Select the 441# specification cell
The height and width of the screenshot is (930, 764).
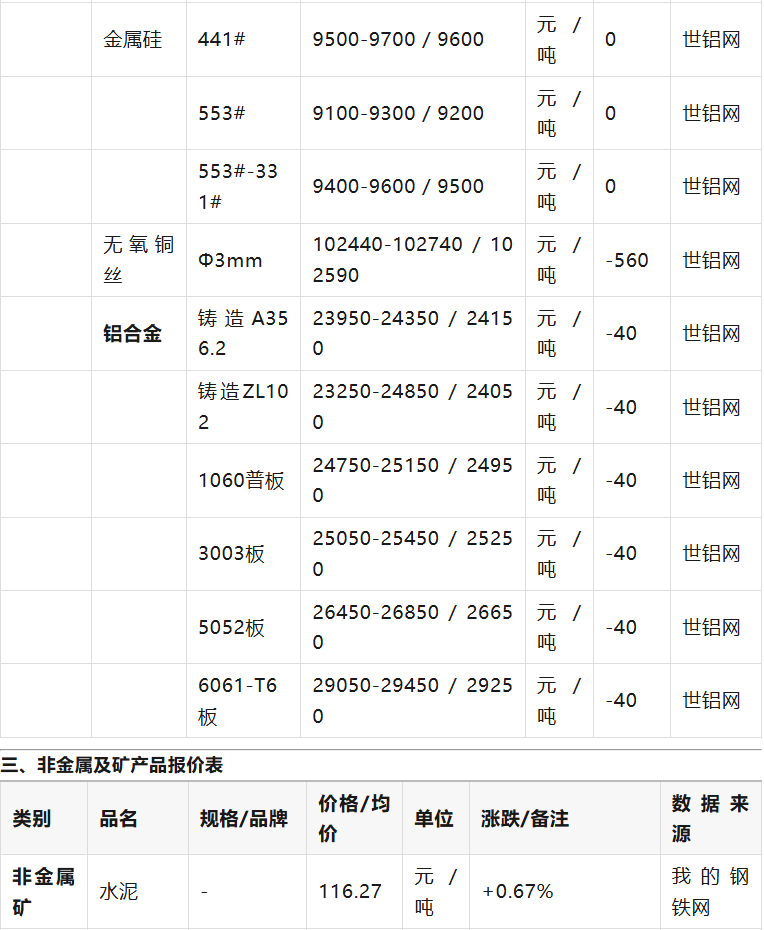[x=221, y=40]
